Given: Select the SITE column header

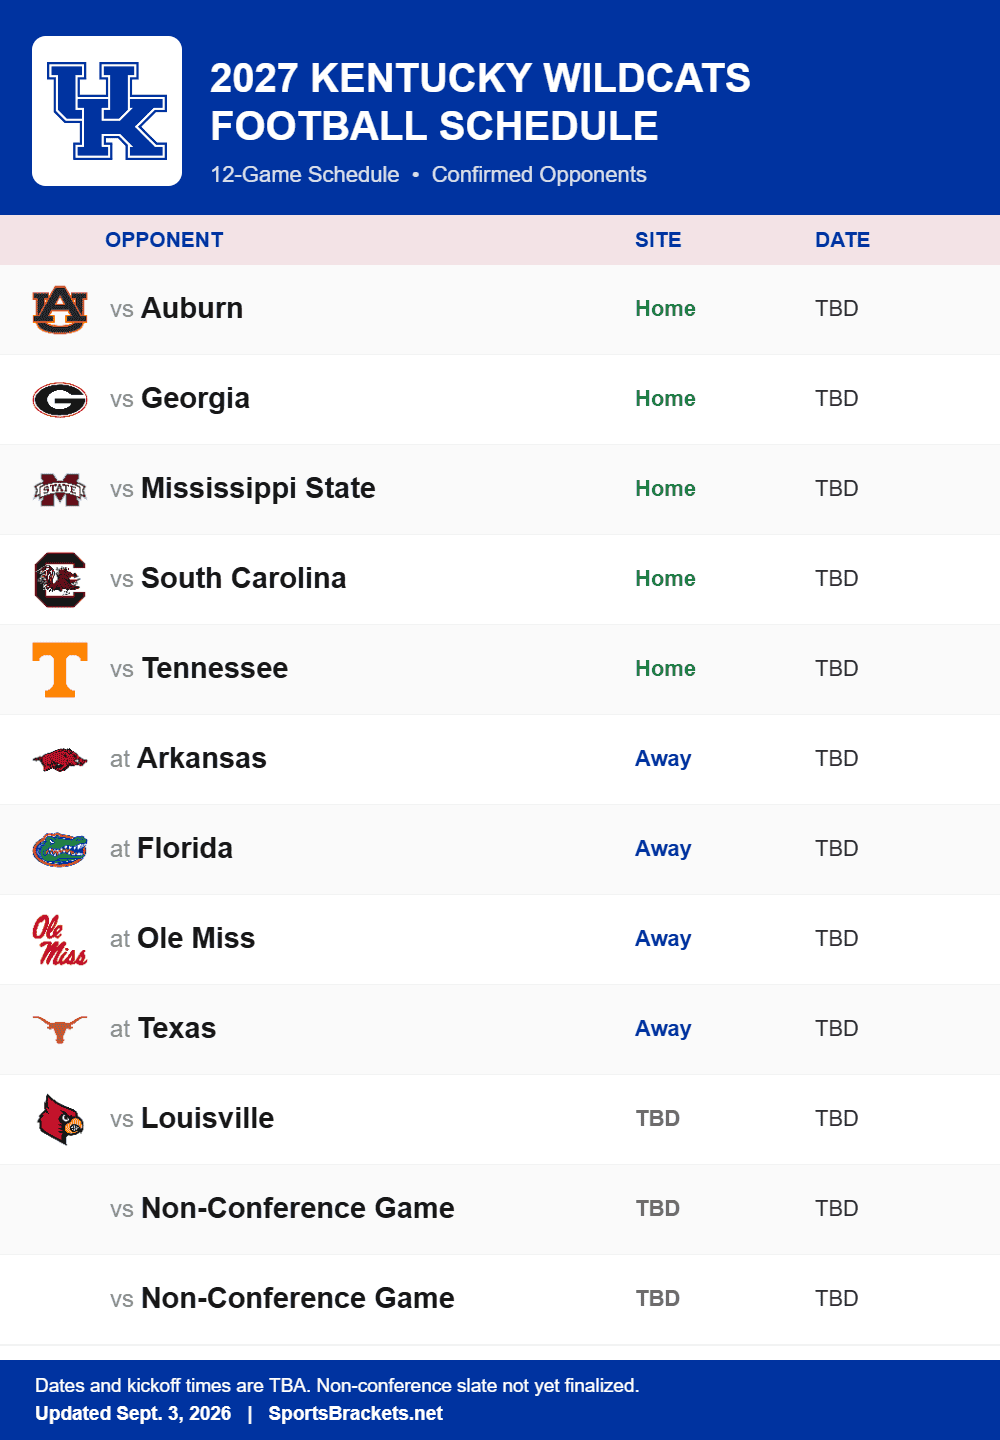Looking at the screenshot, I should click(x=658, y=240).
